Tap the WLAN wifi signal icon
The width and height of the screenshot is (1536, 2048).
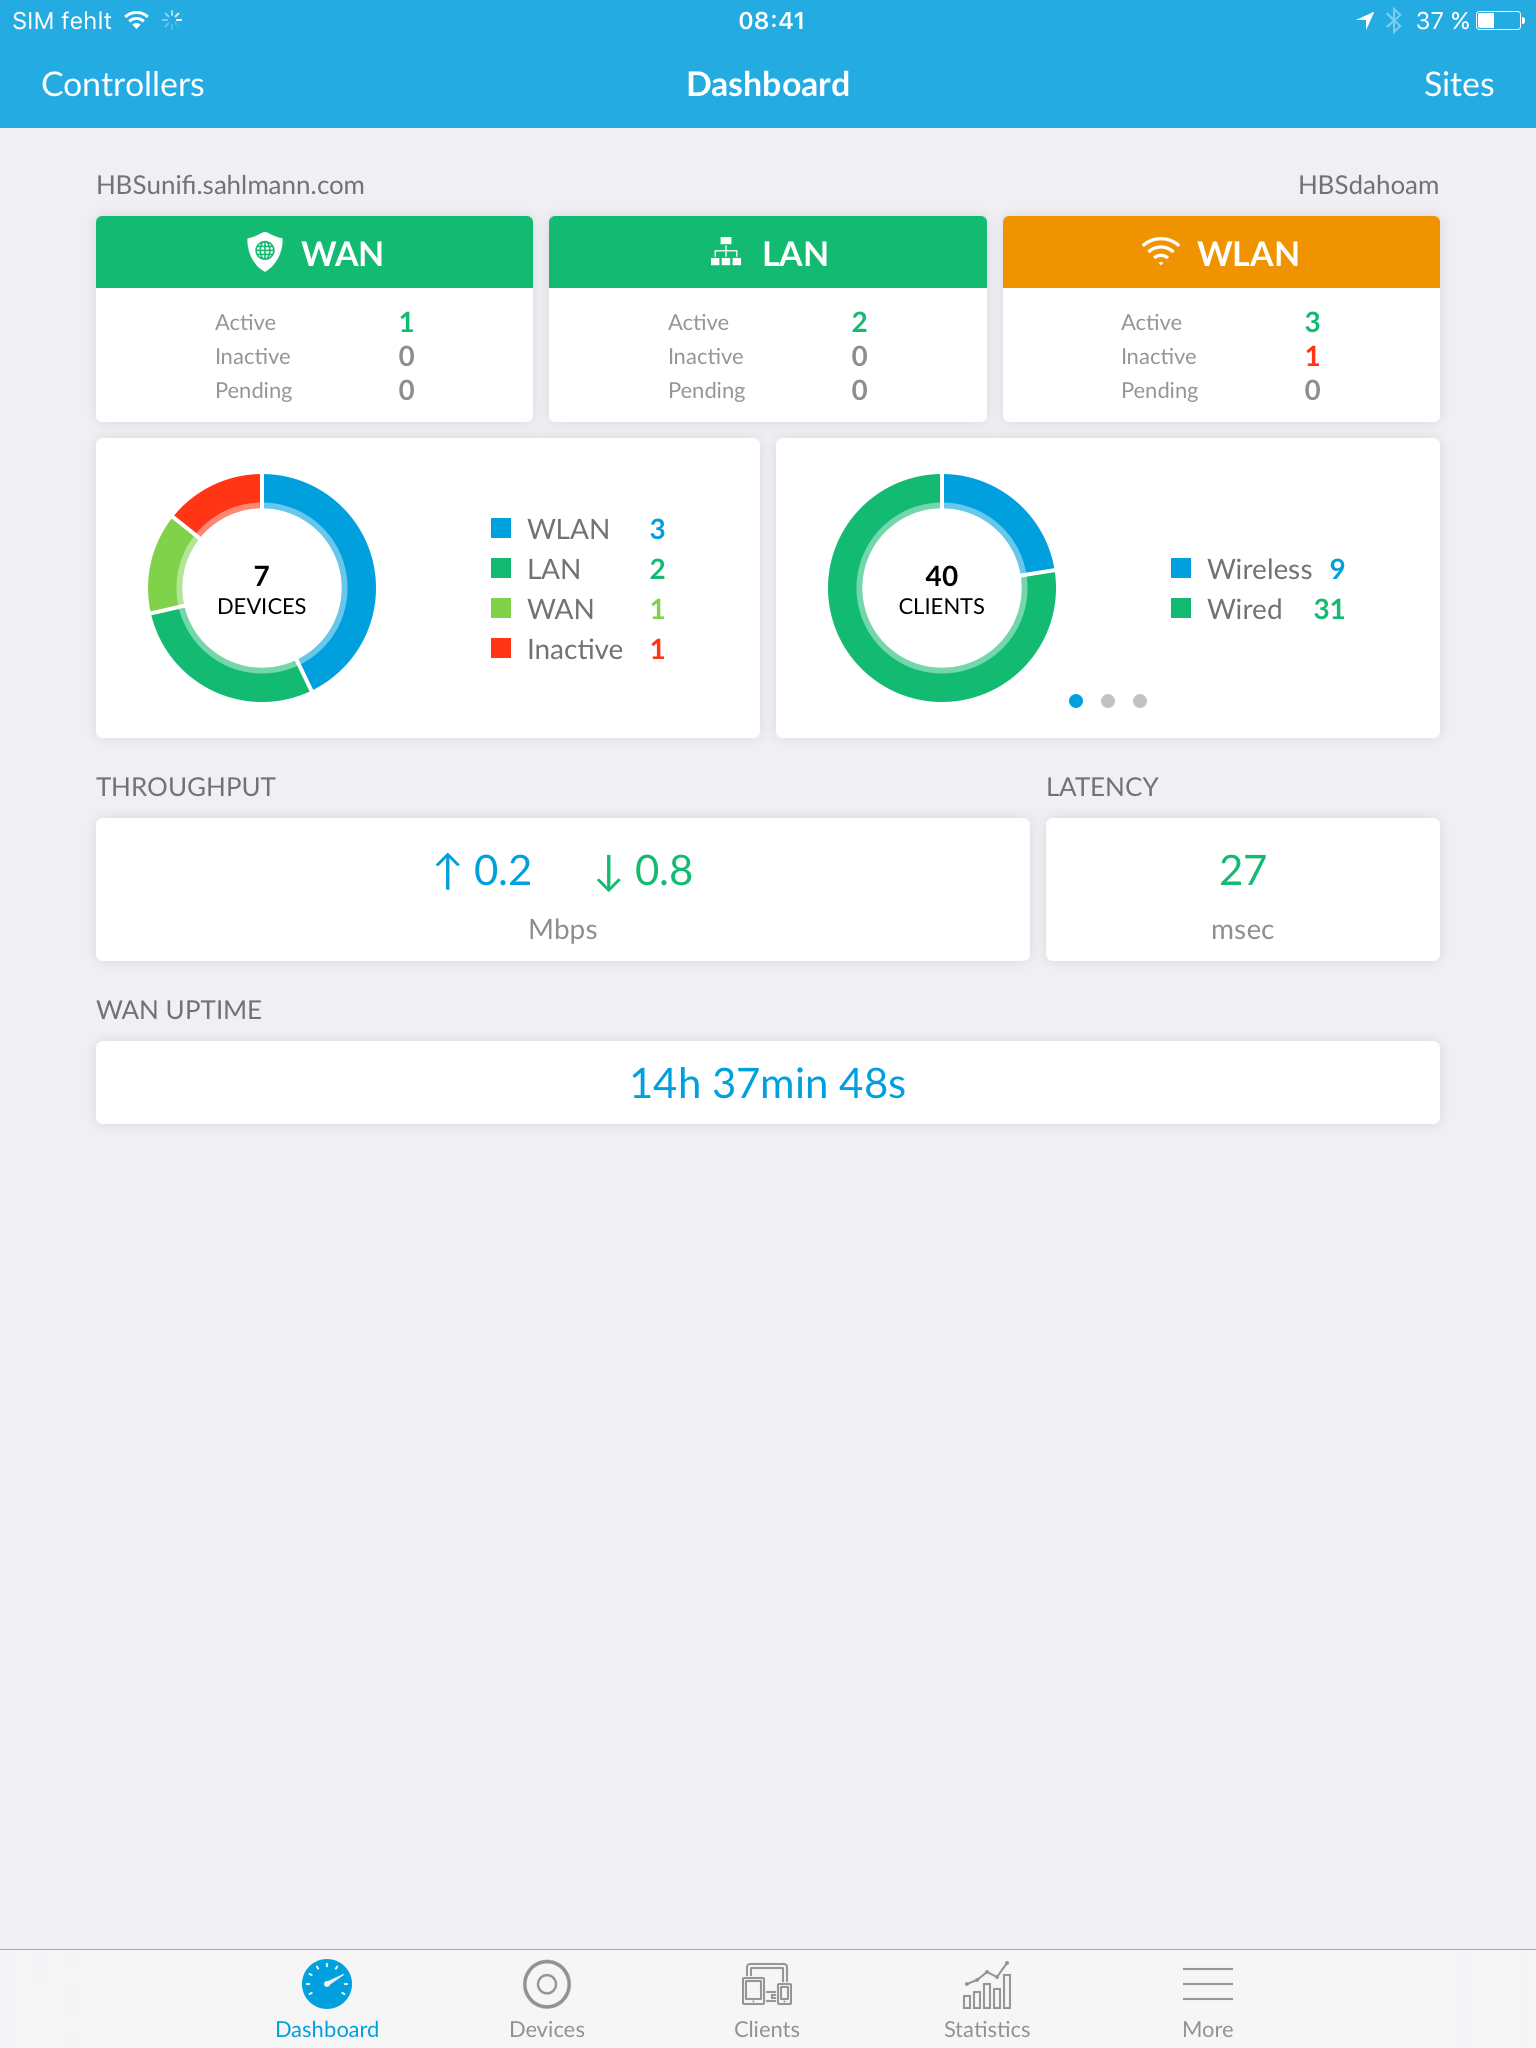click(x=1160, y=252)
